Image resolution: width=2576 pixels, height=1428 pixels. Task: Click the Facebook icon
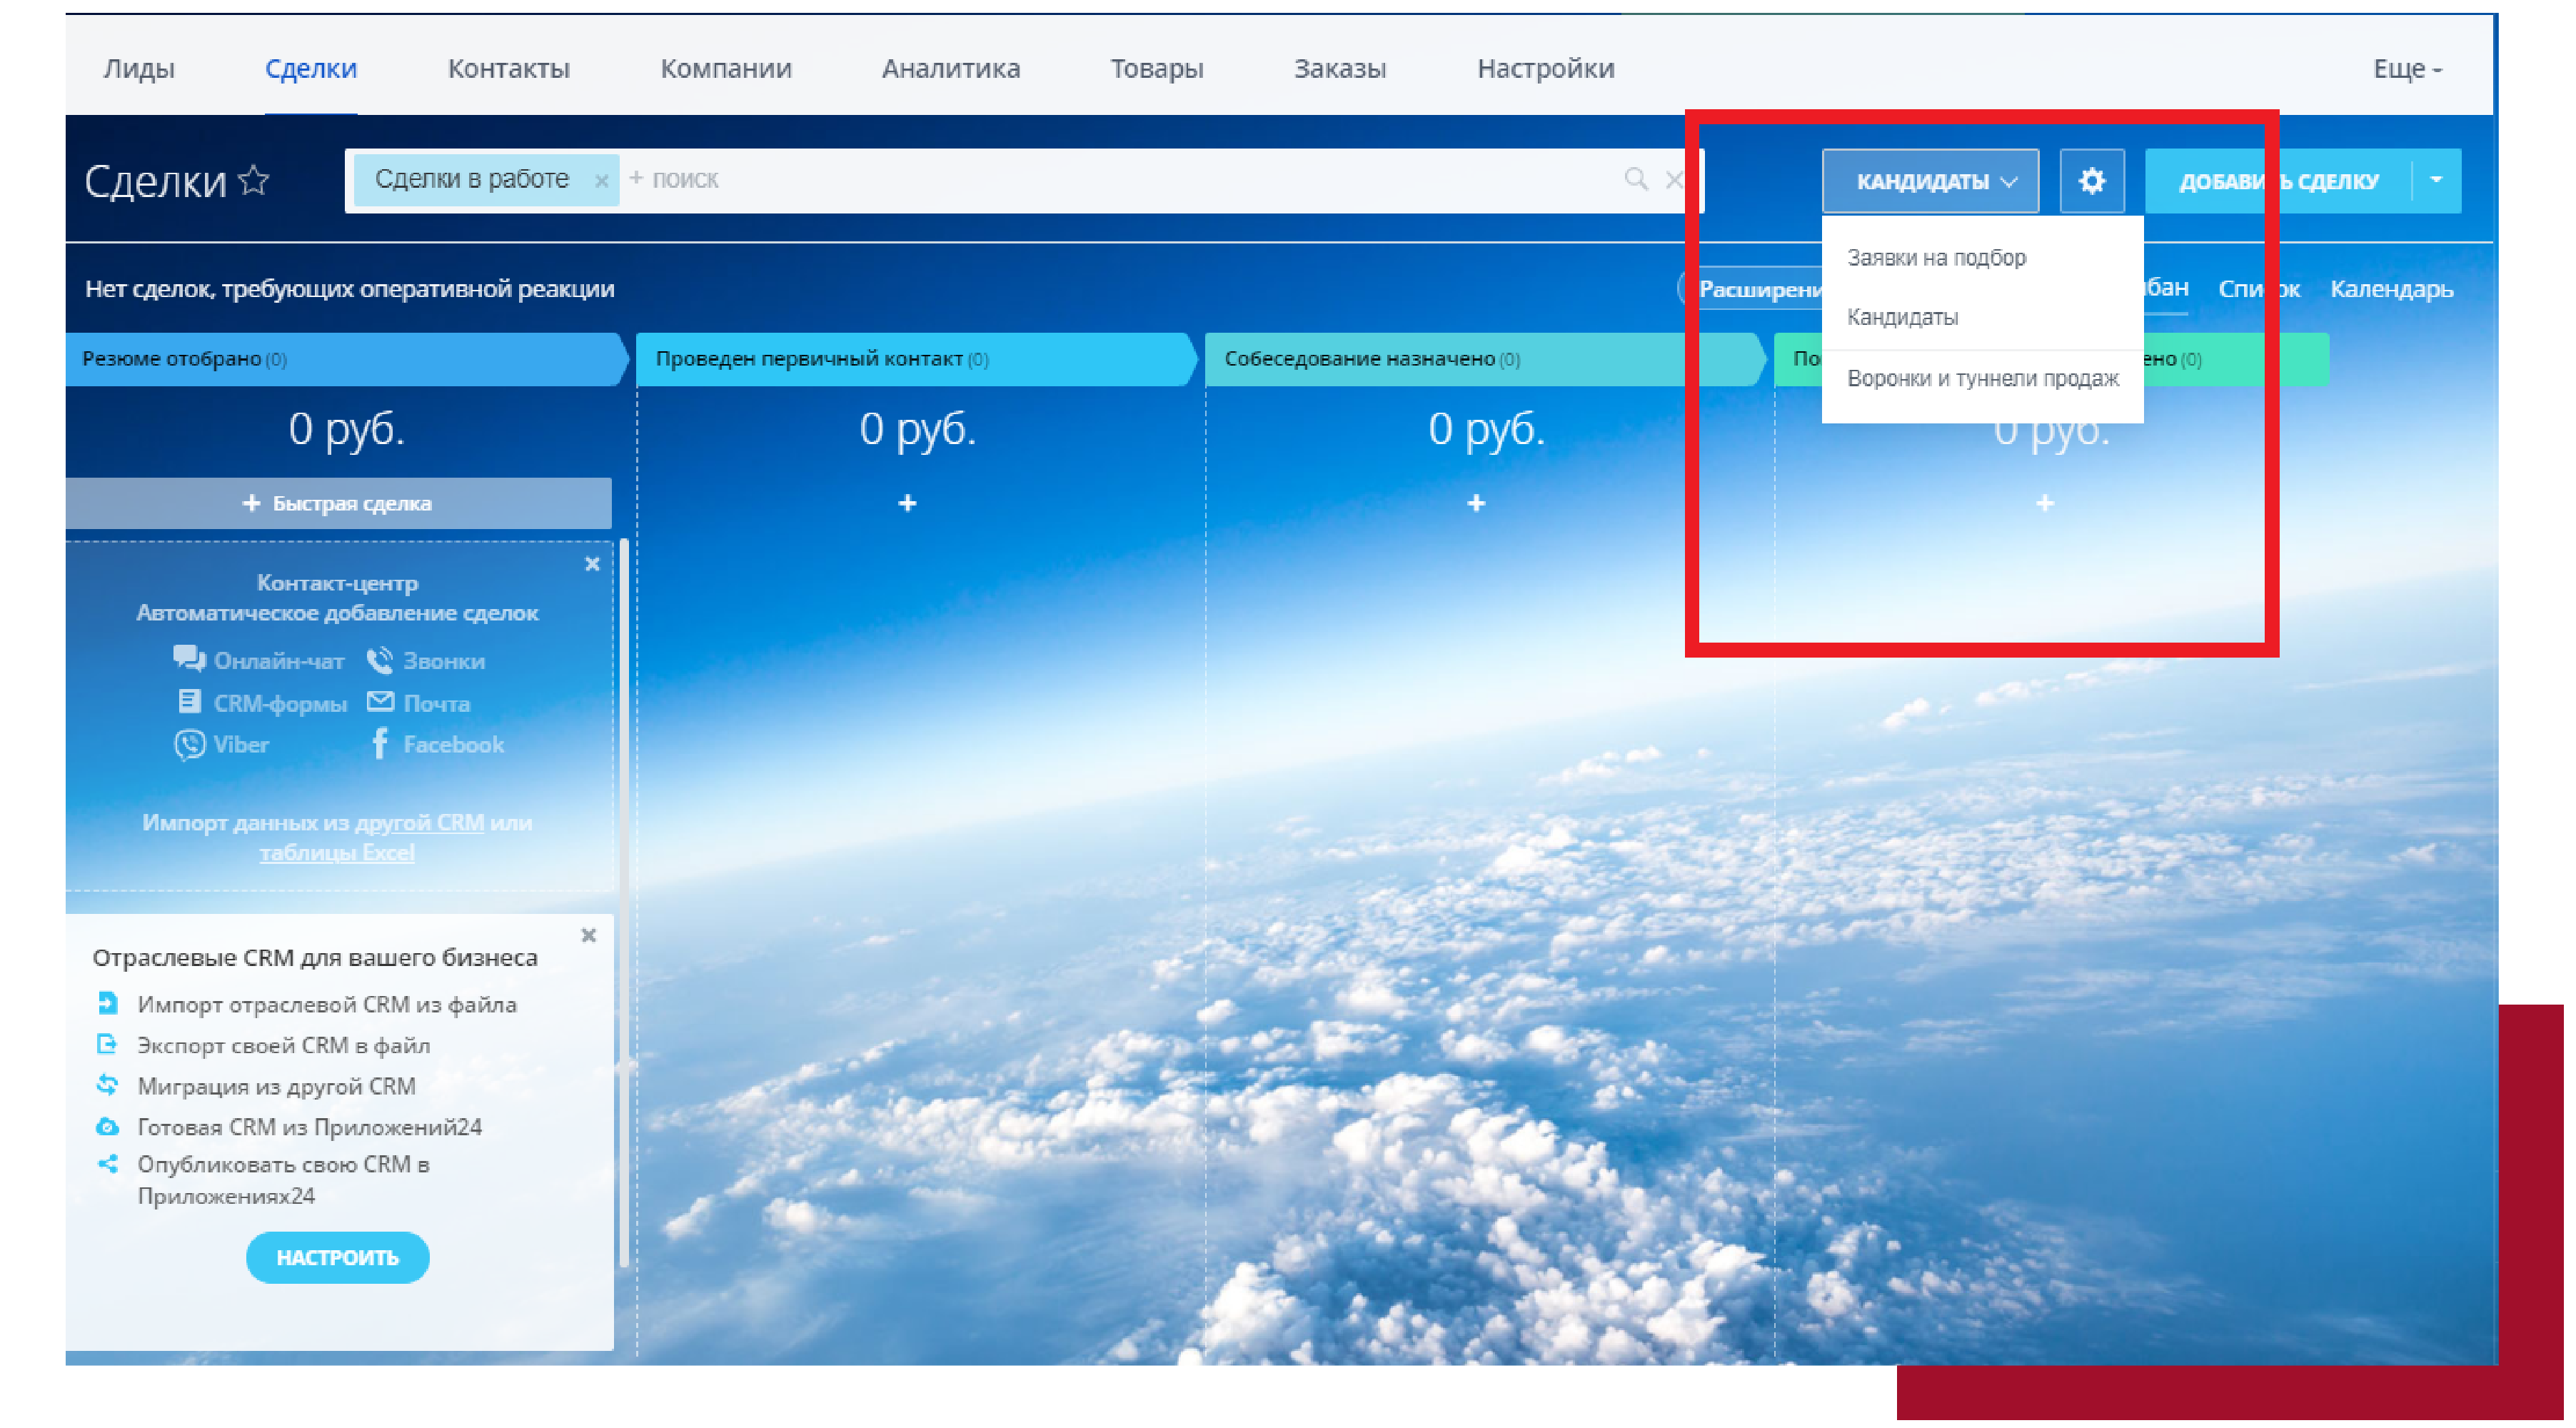(380, 744)
